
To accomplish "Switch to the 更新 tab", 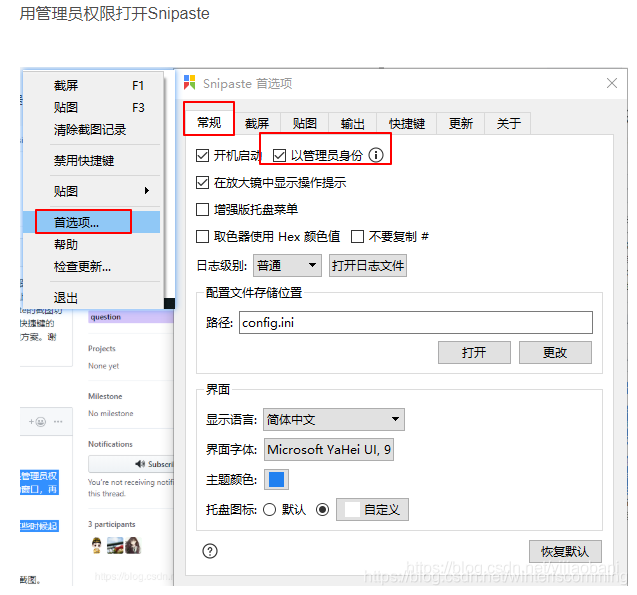I will pyautogui.click(x=461, y=123).
